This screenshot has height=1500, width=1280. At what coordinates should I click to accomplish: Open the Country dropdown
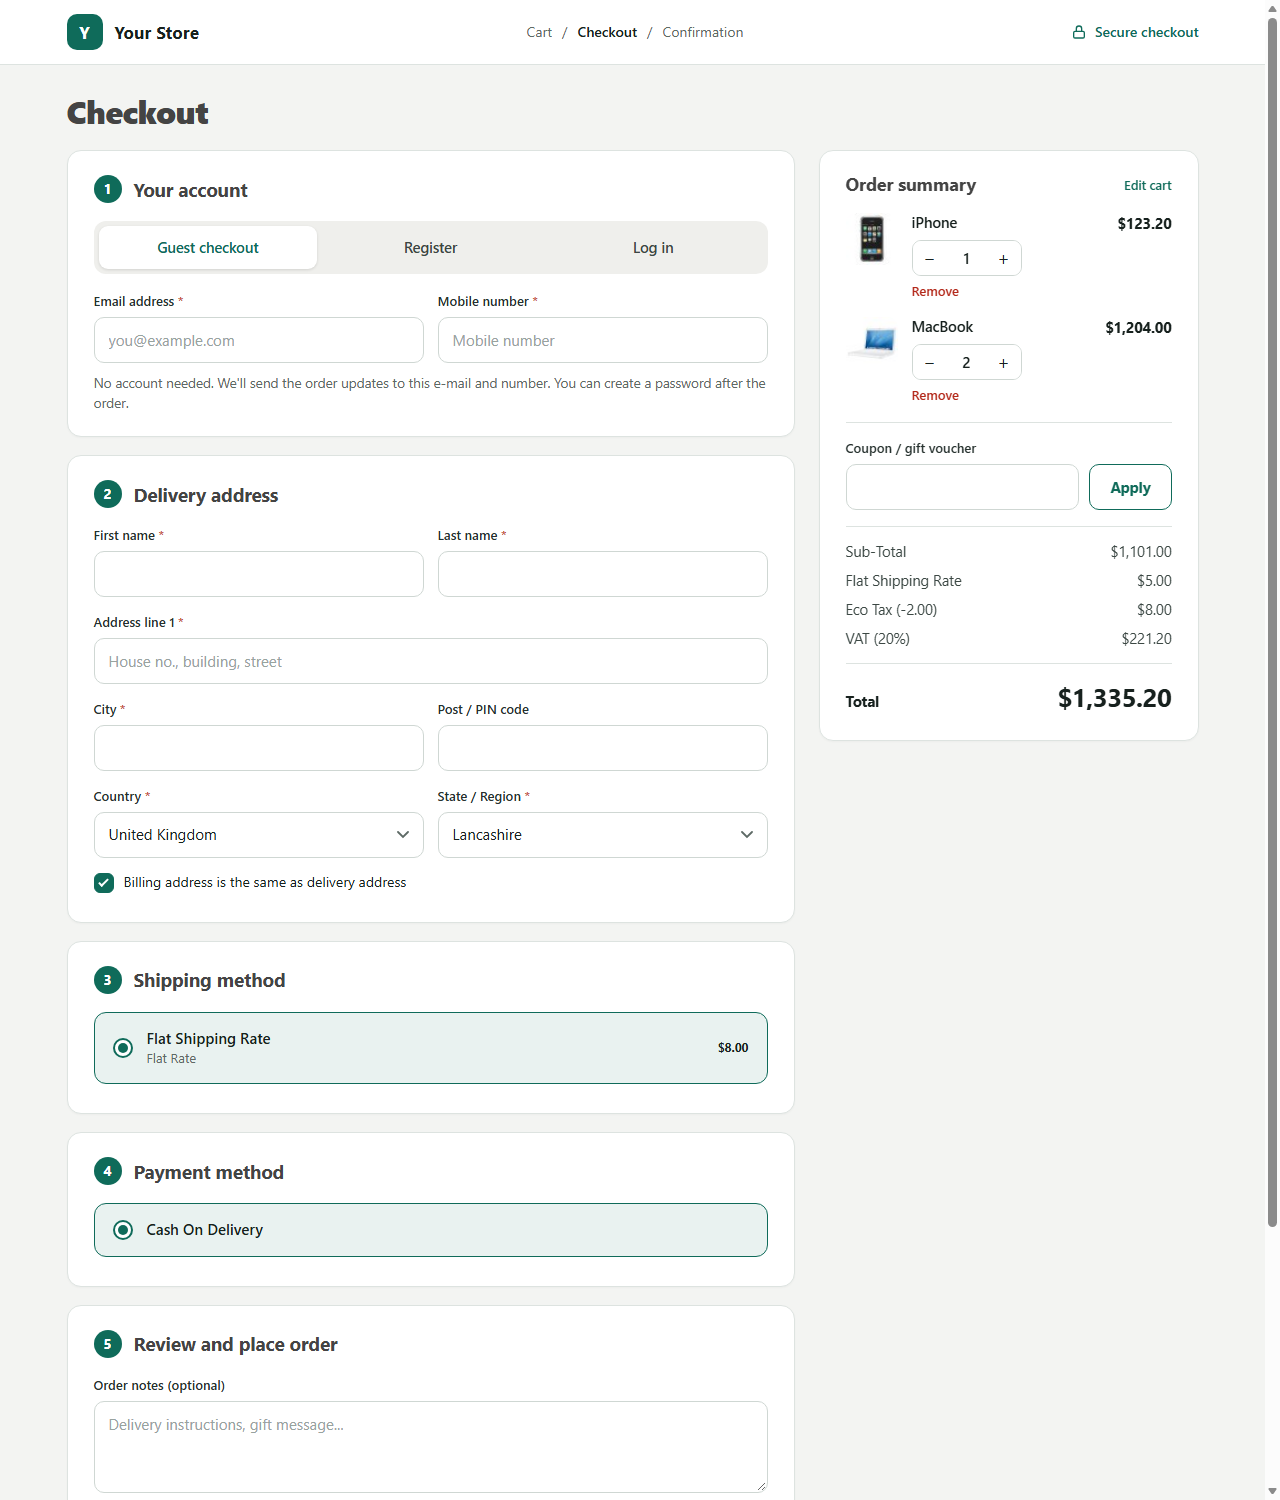[259, 835]
